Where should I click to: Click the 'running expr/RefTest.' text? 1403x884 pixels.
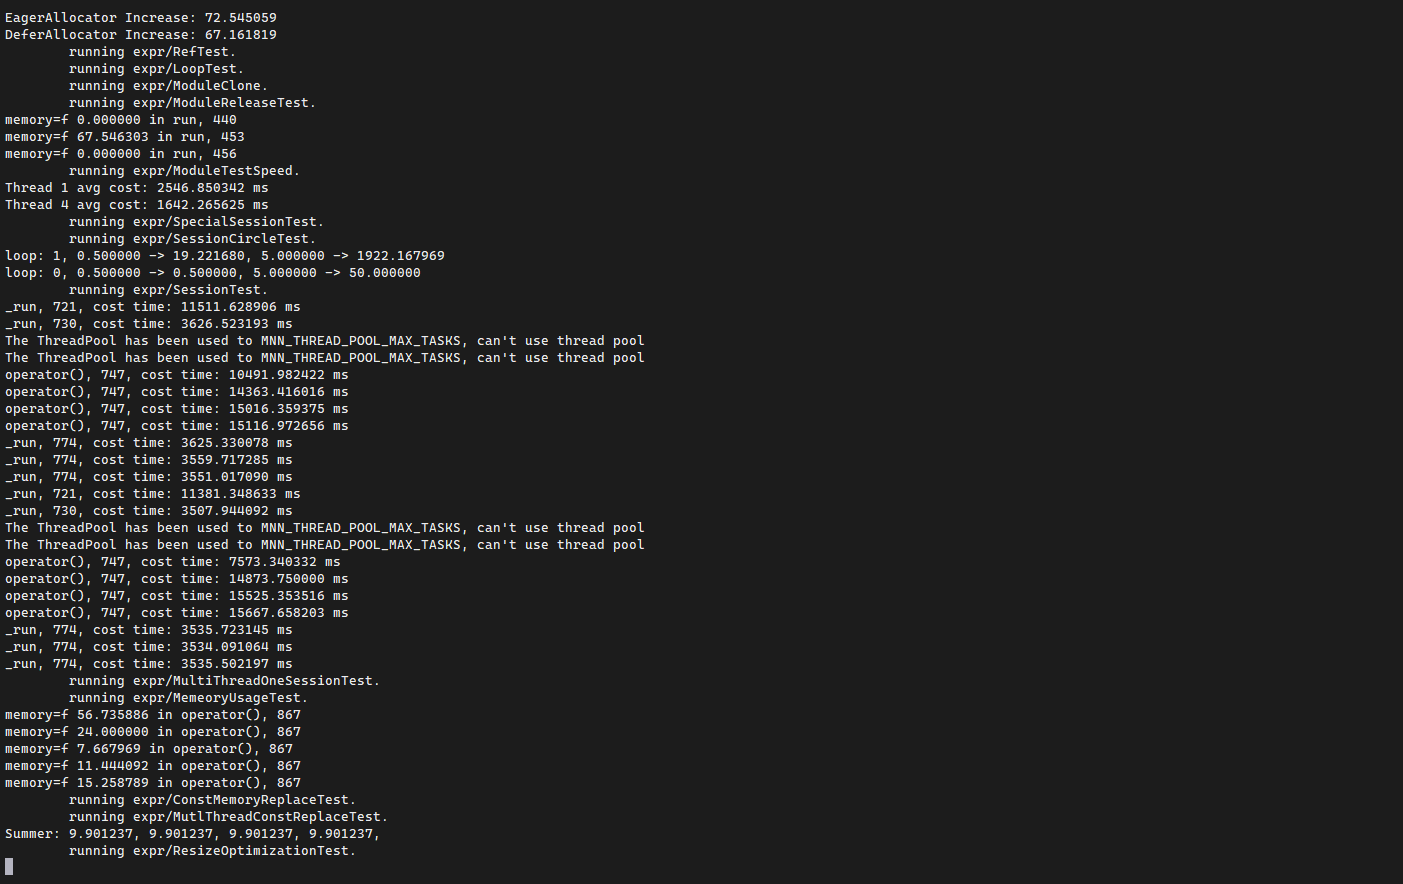pyautogui.click(x=152, y=52)
